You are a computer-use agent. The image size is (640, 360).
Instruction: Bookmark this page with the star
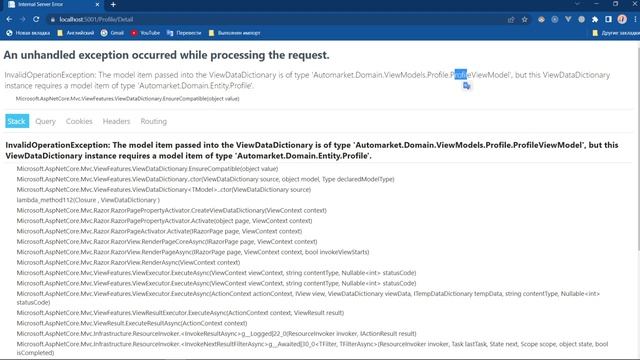(x=524, y=20)
